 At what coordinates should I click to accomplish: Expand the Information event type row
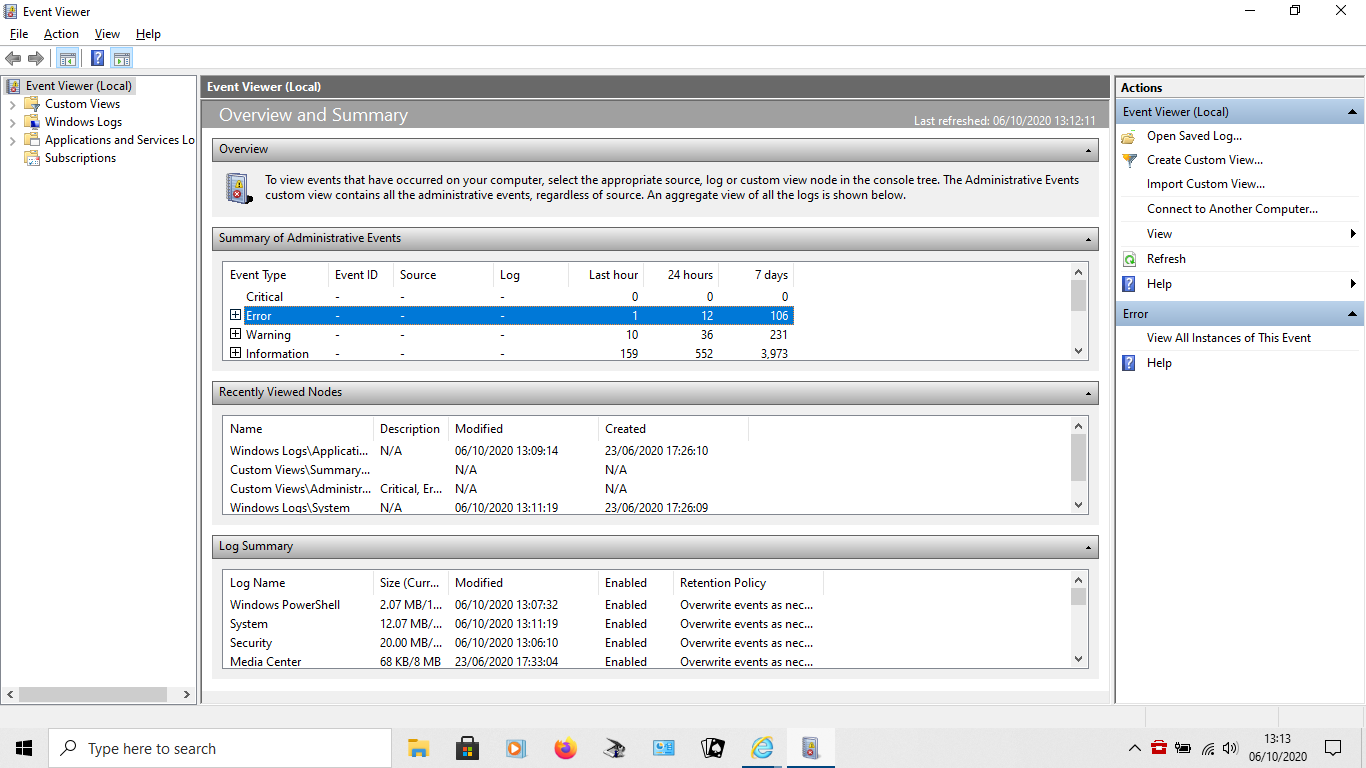(235, 353)
